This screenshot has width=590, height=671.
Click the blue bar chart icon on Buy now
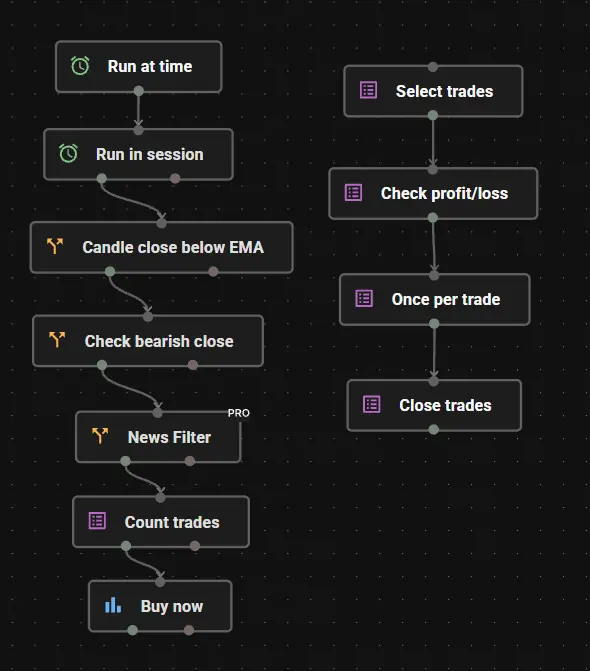click(113, 606)
